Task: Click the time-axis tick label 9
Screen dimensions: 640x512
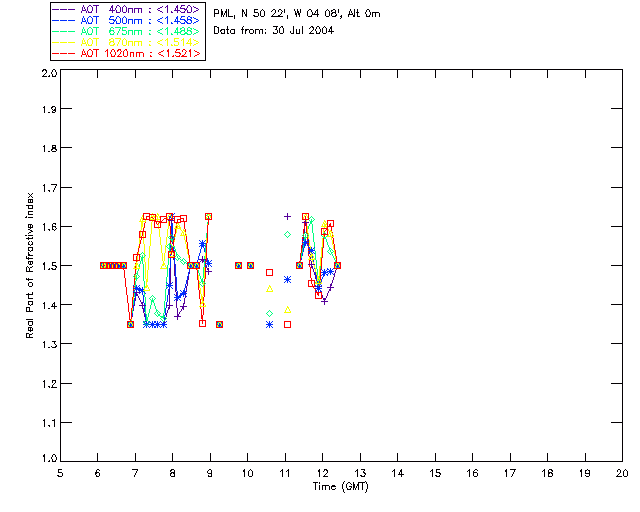Action: tap(210, 473)
